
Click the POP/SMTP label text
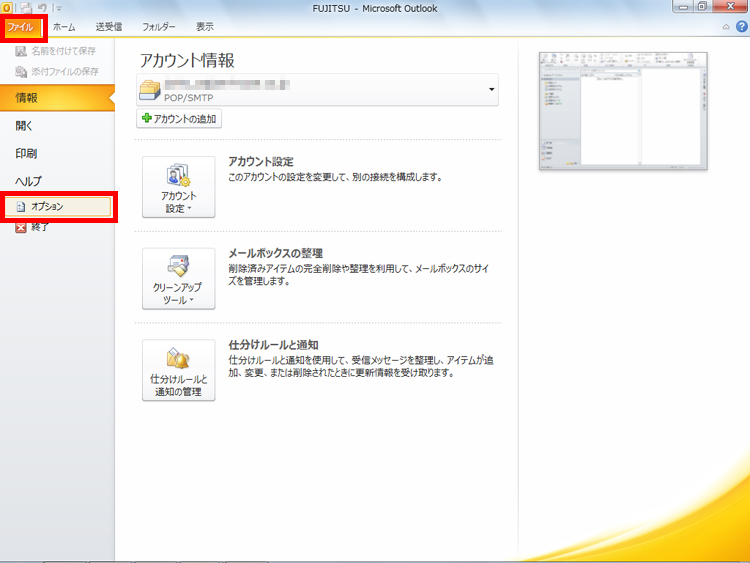[188, 98]
